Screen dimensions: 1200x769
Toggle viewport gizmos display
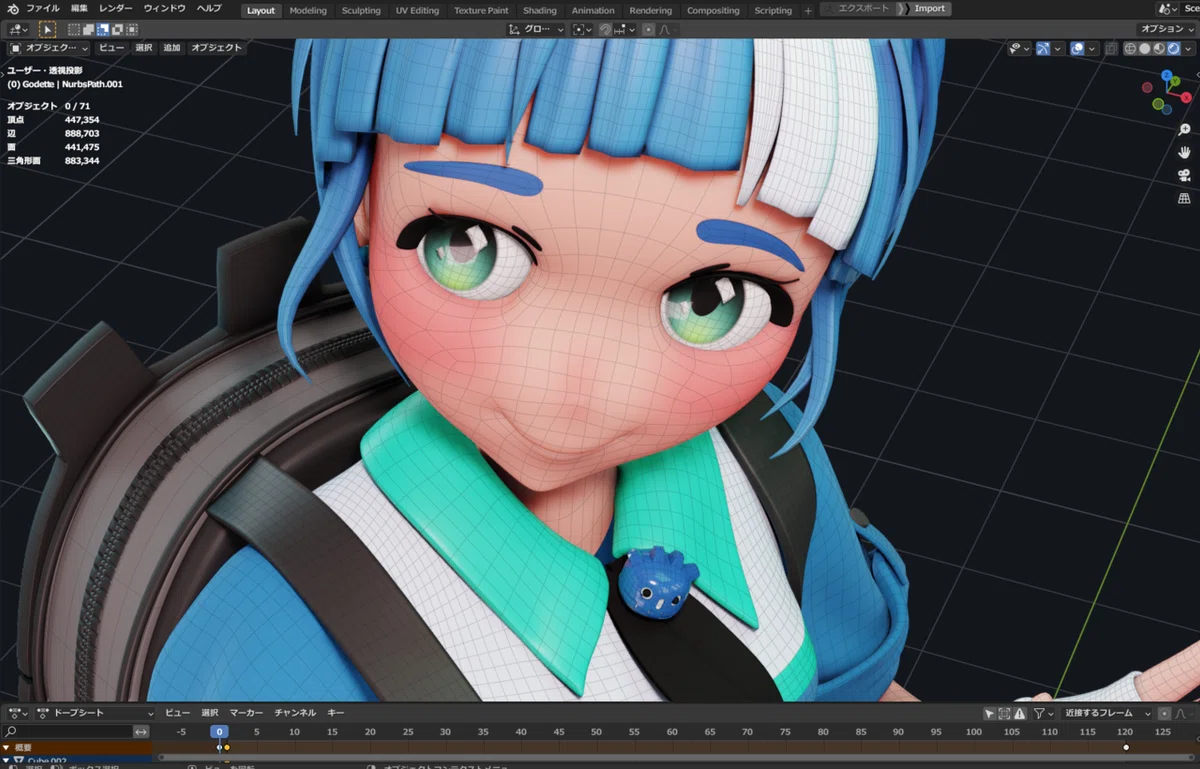(x=1043, y=48)
